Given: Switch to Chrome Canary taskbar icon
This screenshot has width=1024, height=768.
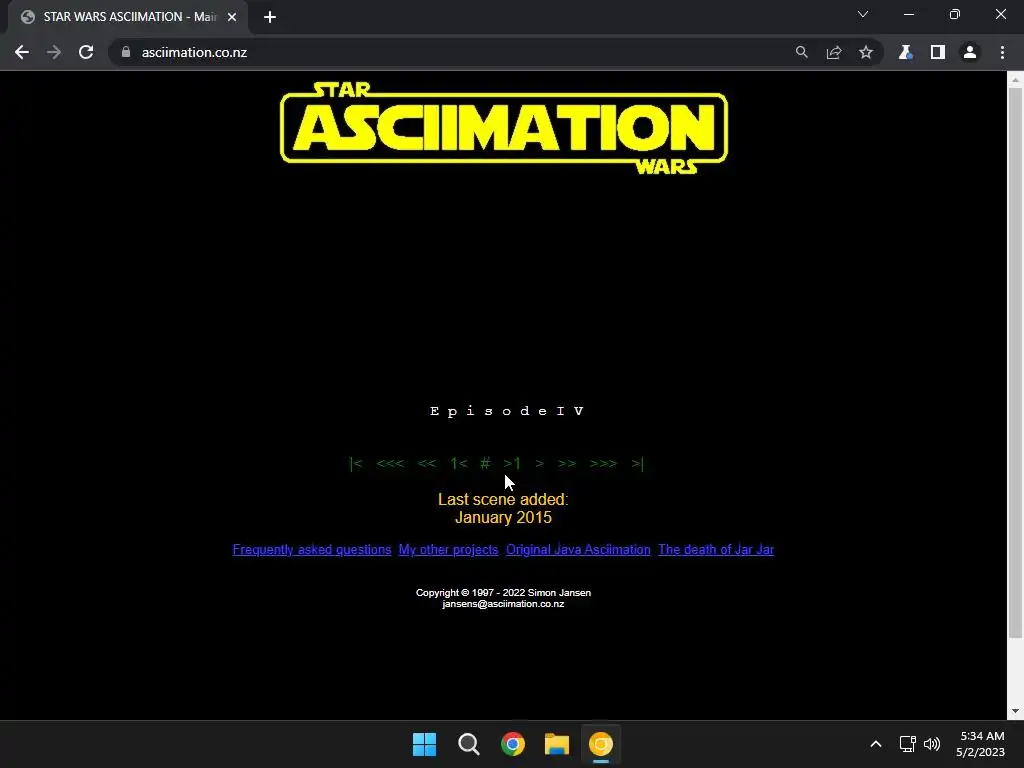Looking at the screenshot, I should point(601,744).
